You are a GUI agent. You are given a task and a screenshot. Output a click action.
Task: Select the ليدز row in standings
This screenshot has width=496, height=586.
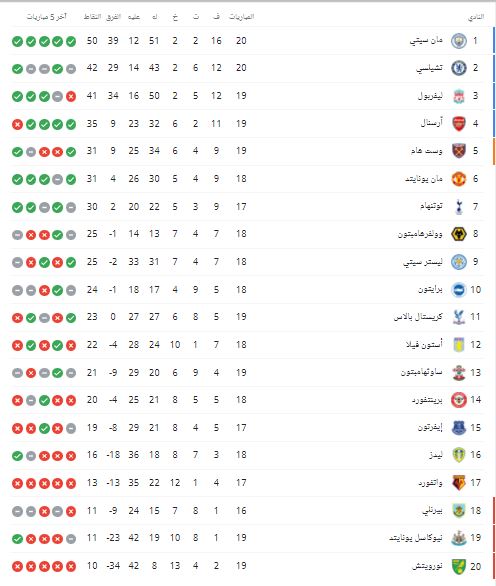247,455
